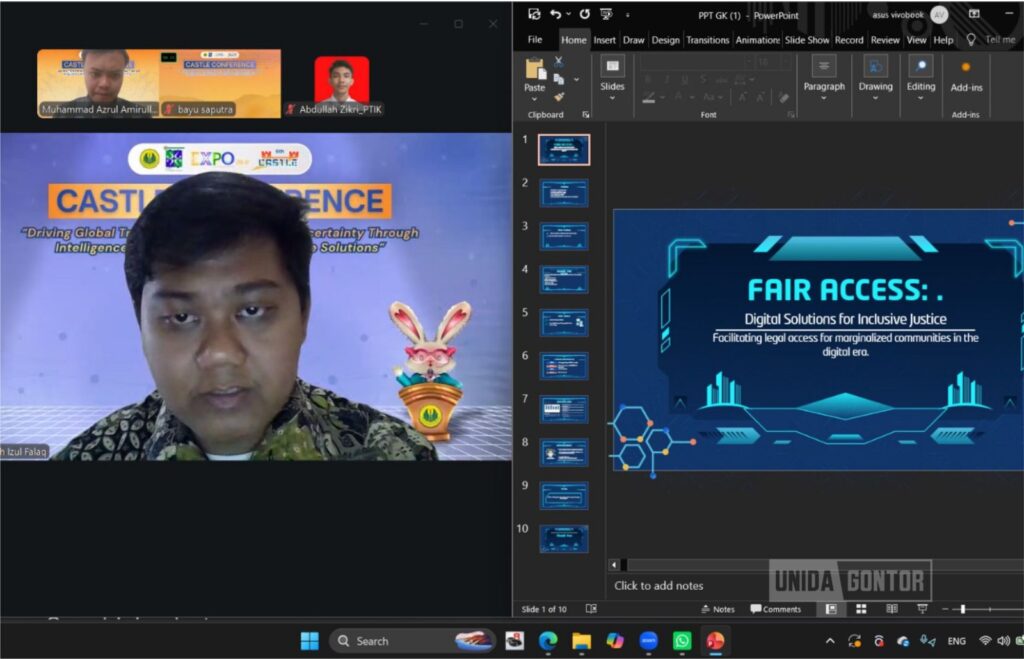Screen dimensions: 1024x659
Task: Click the Copy icon in Clipboard group
Action: pos(558,79)
